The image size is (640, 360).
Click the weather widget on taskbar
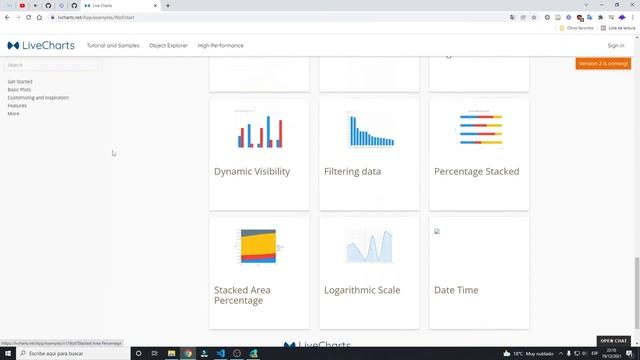click(x=528, y=353)
